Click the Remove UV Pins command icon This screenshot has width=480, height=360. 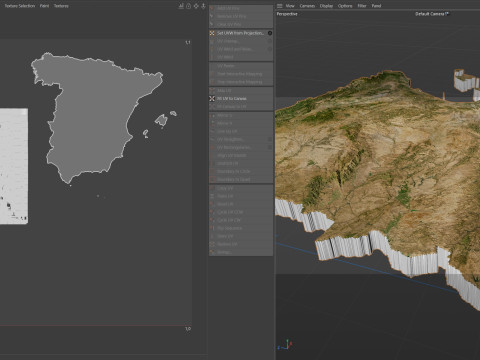coord(212,16)
